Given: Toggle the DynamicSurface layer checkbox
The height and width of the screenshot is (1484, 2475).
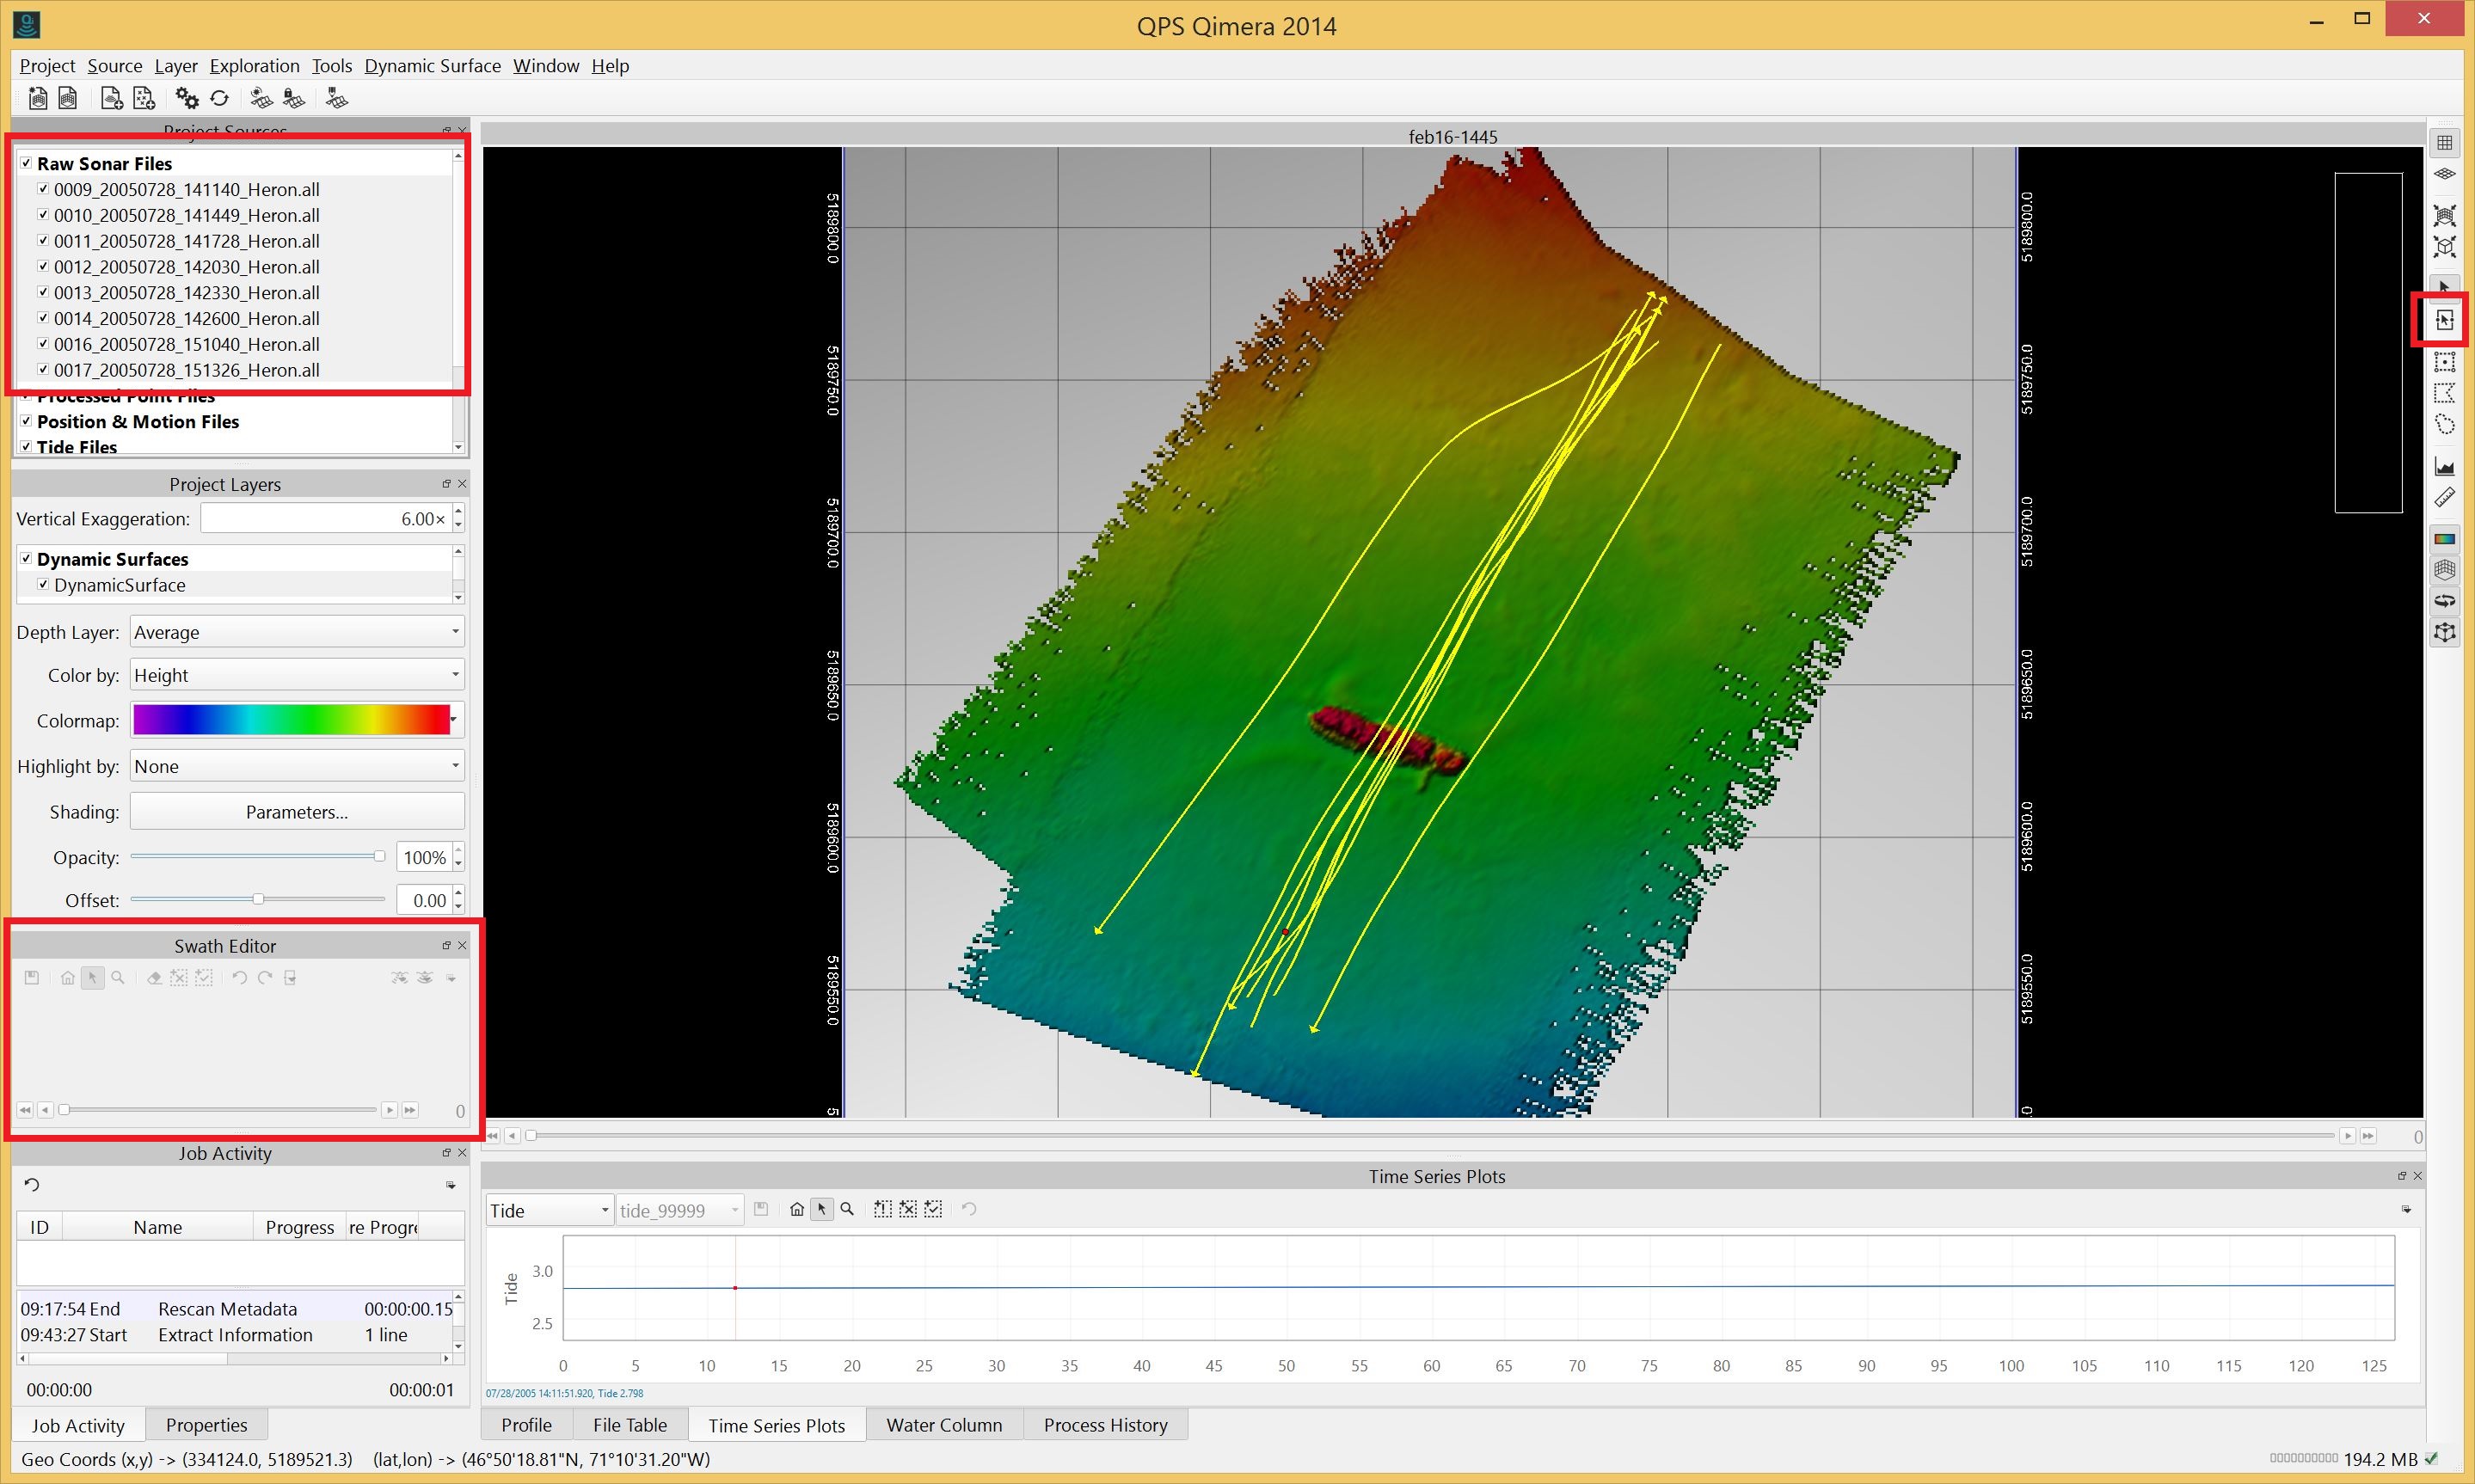Looking at the screenshot, I should [43, 585].
